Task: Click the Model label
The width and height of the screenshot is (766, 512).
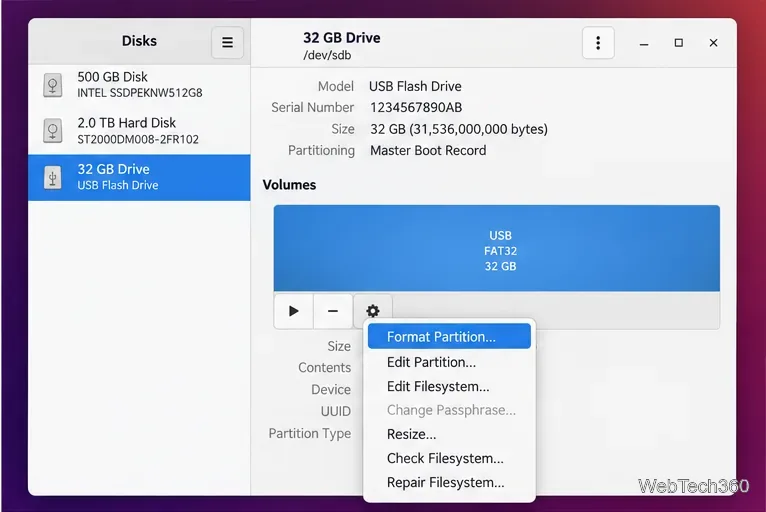Action: [336, 86]
